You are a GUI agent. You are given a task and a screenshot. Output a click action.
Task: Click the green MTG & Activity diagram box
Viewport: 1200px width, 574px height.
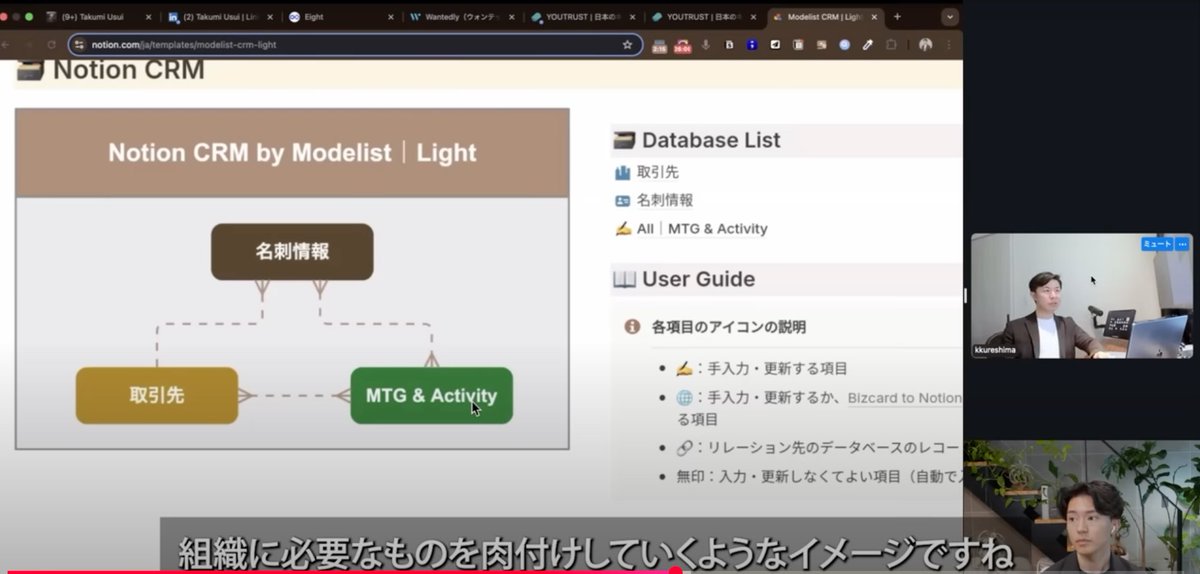[431, 395]
